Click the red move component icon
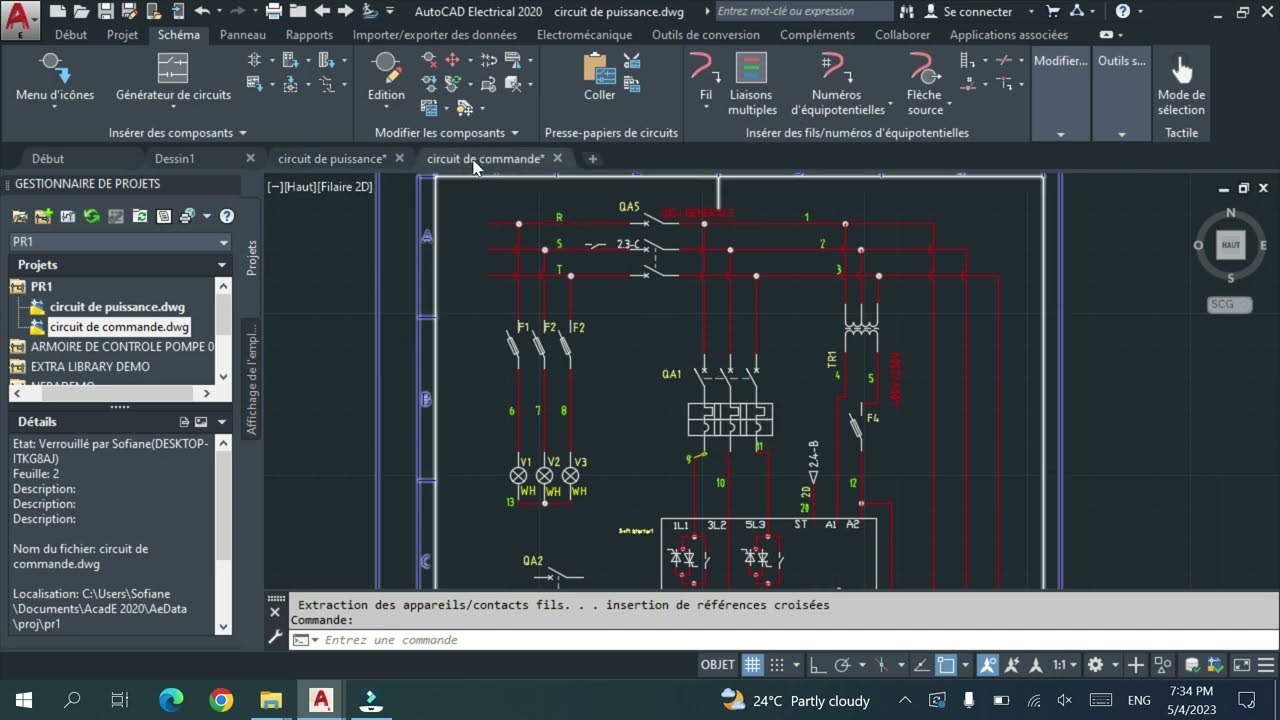1280x720 pixels. (x=452, y=60)
